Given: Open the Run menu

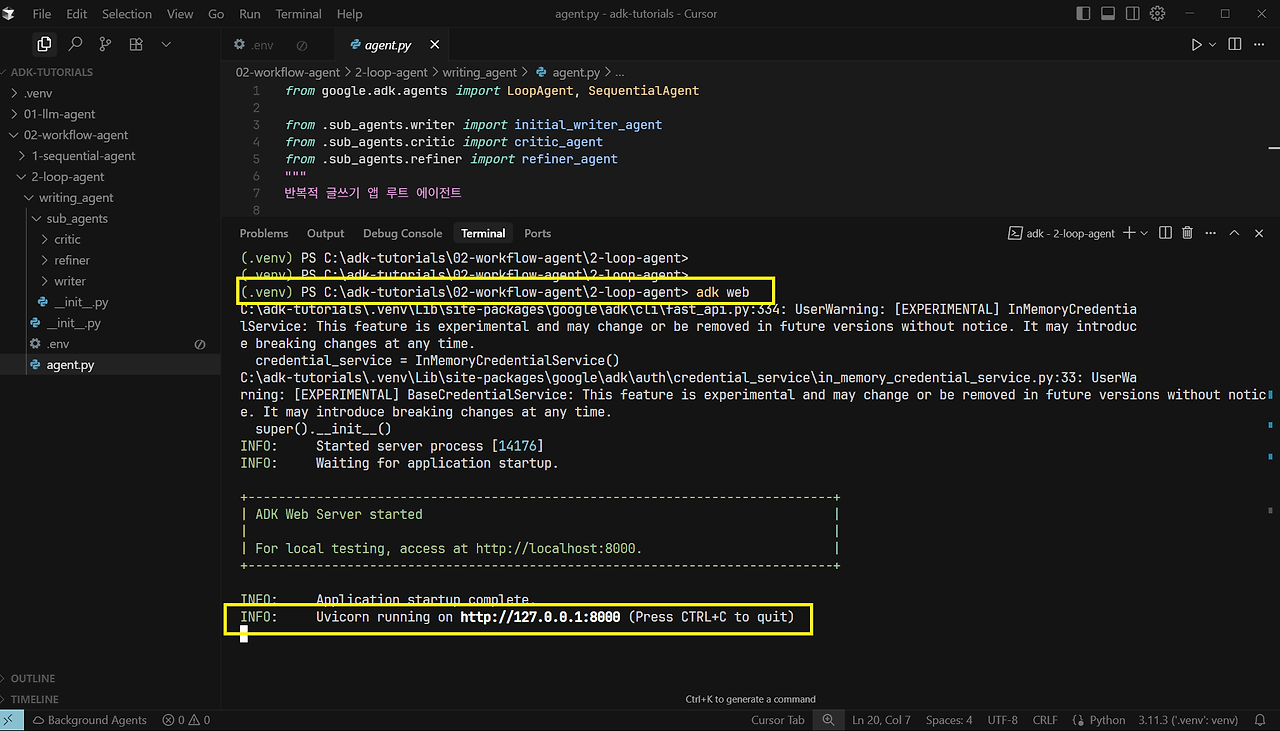Looking at the screenshot, I should pos(250,14).
